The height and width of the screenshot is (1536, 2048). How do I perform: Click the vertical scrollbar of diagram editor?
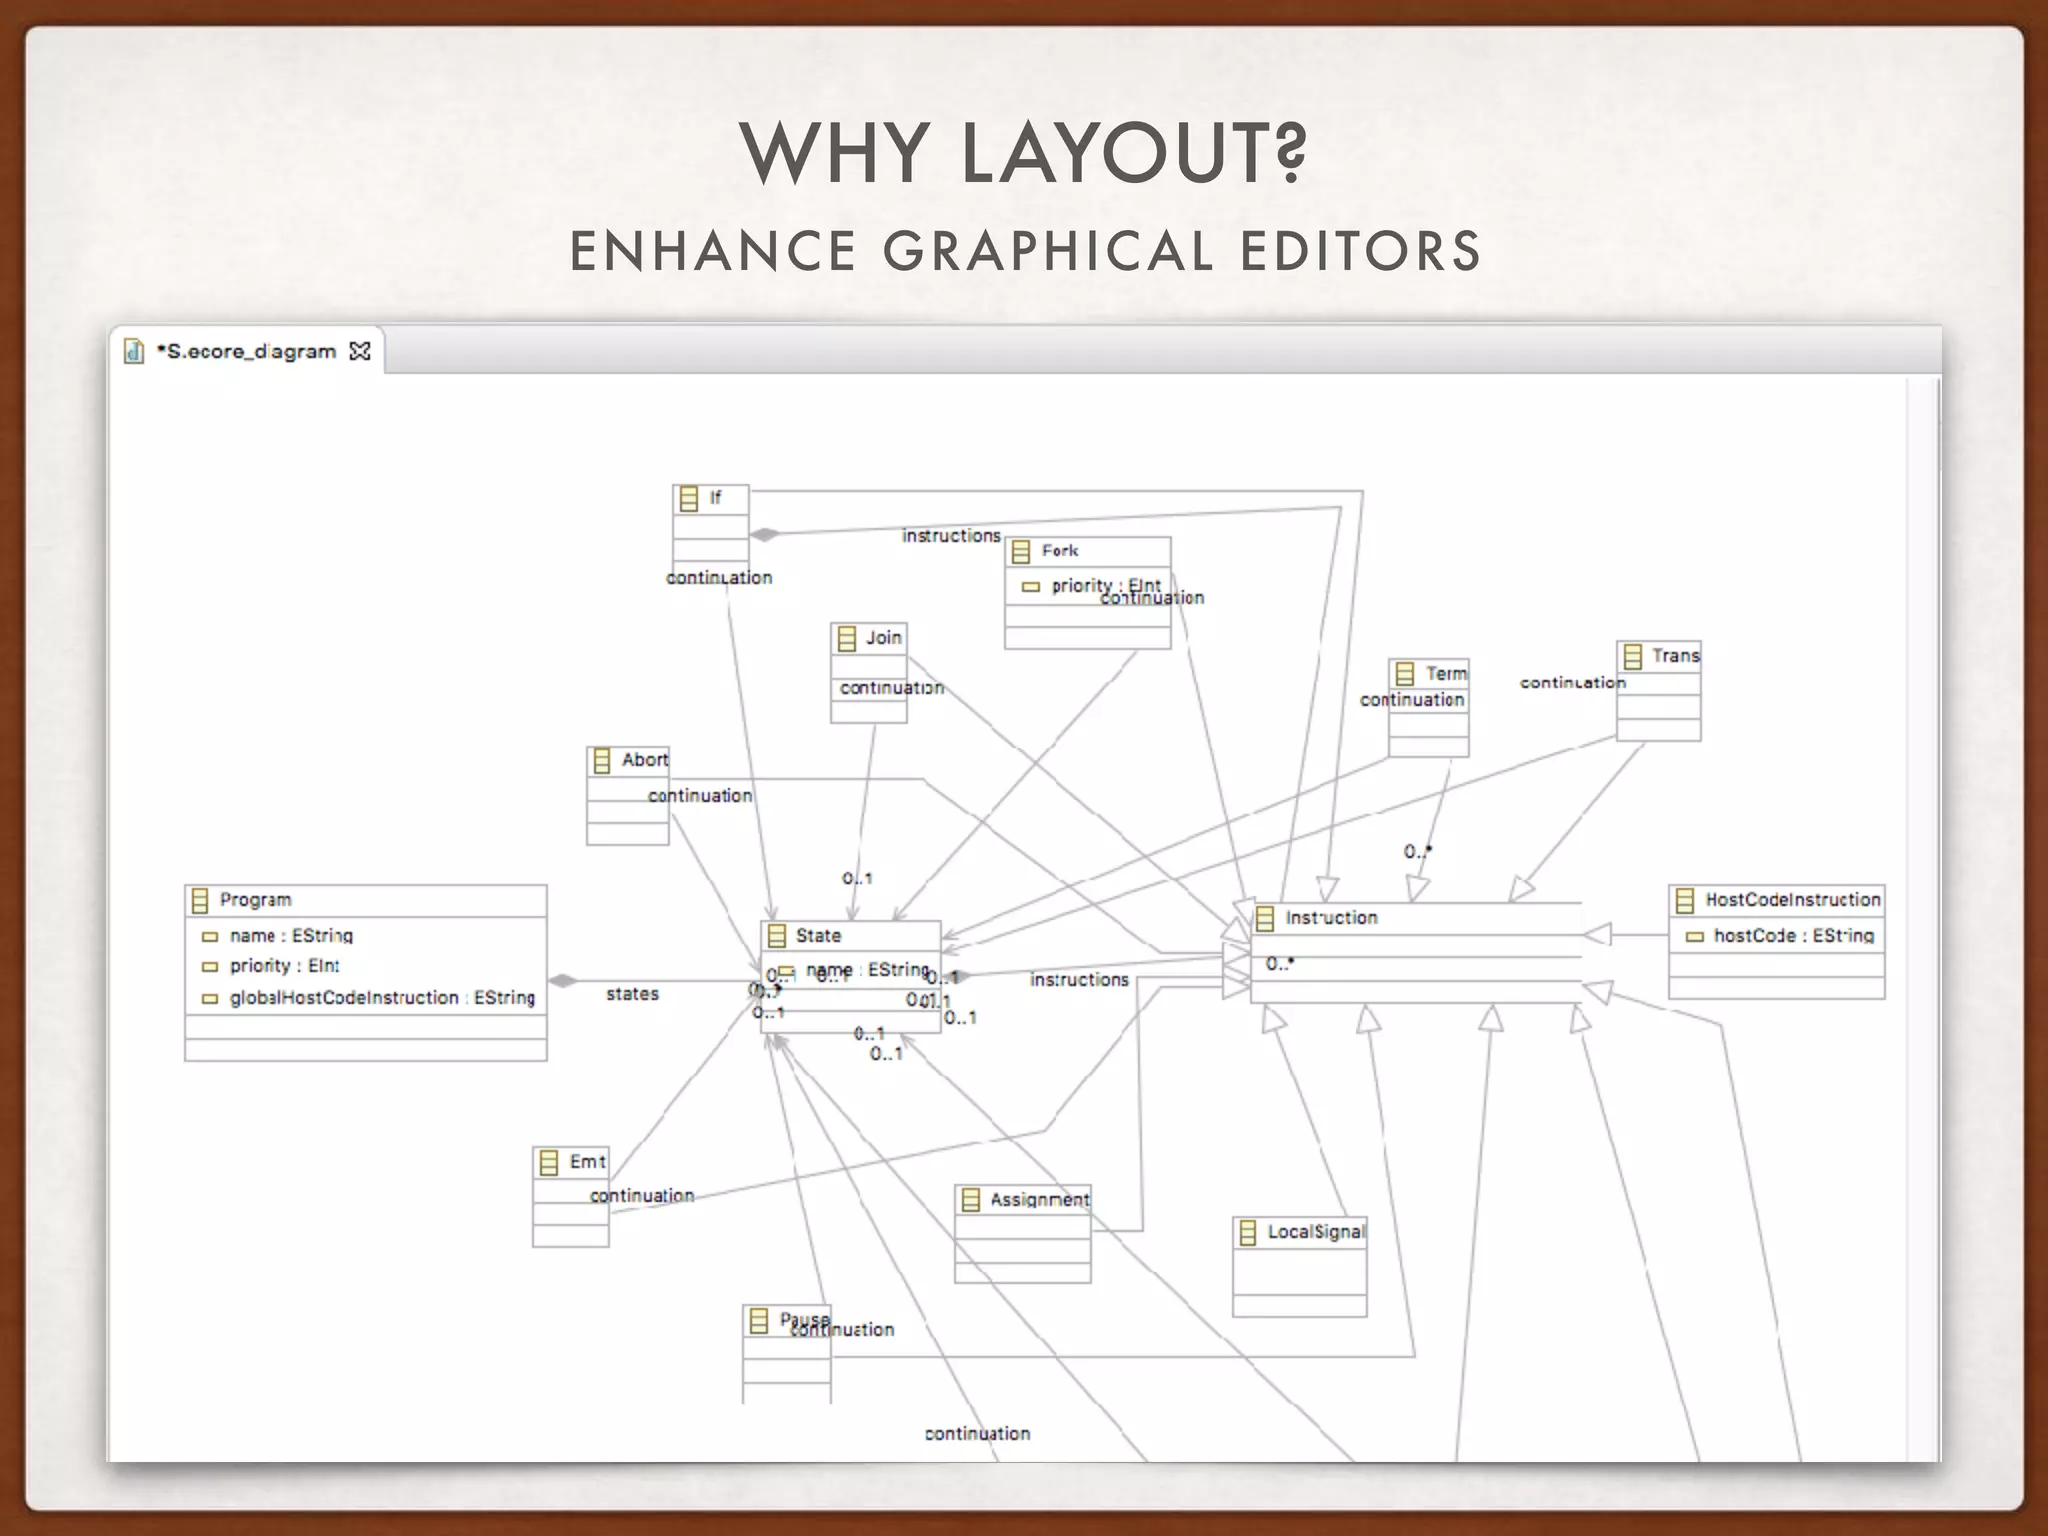click(x=1922, y=900)
